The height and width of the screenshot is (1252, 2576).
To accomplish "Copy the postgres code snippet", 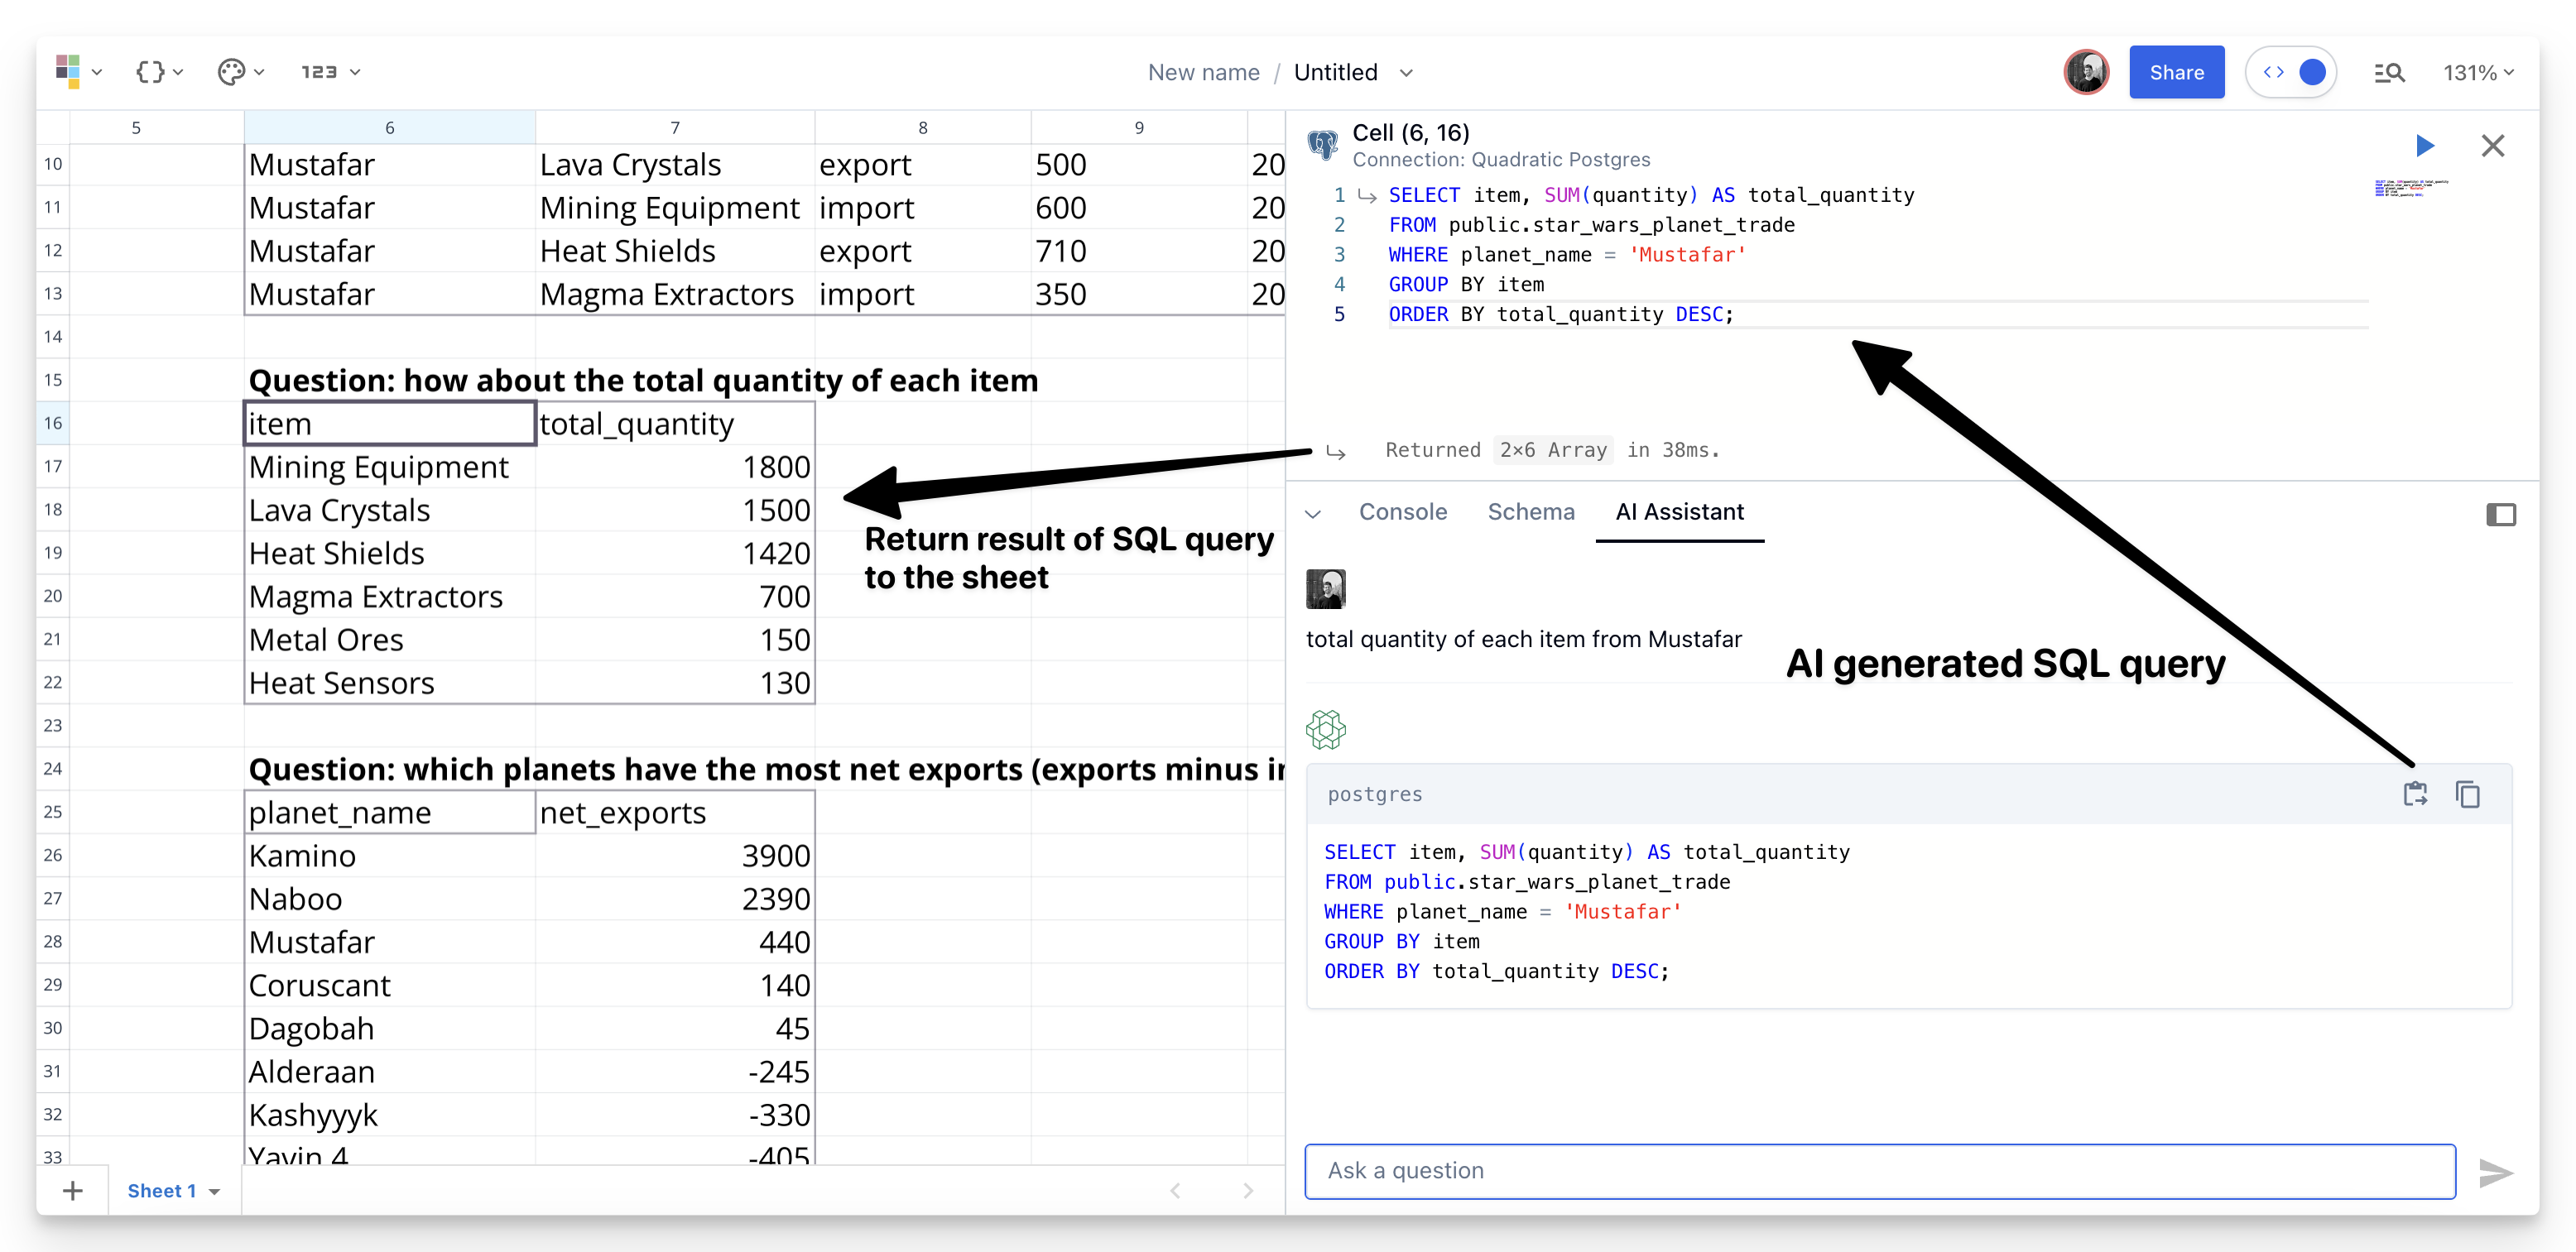I will [2467, 794].
